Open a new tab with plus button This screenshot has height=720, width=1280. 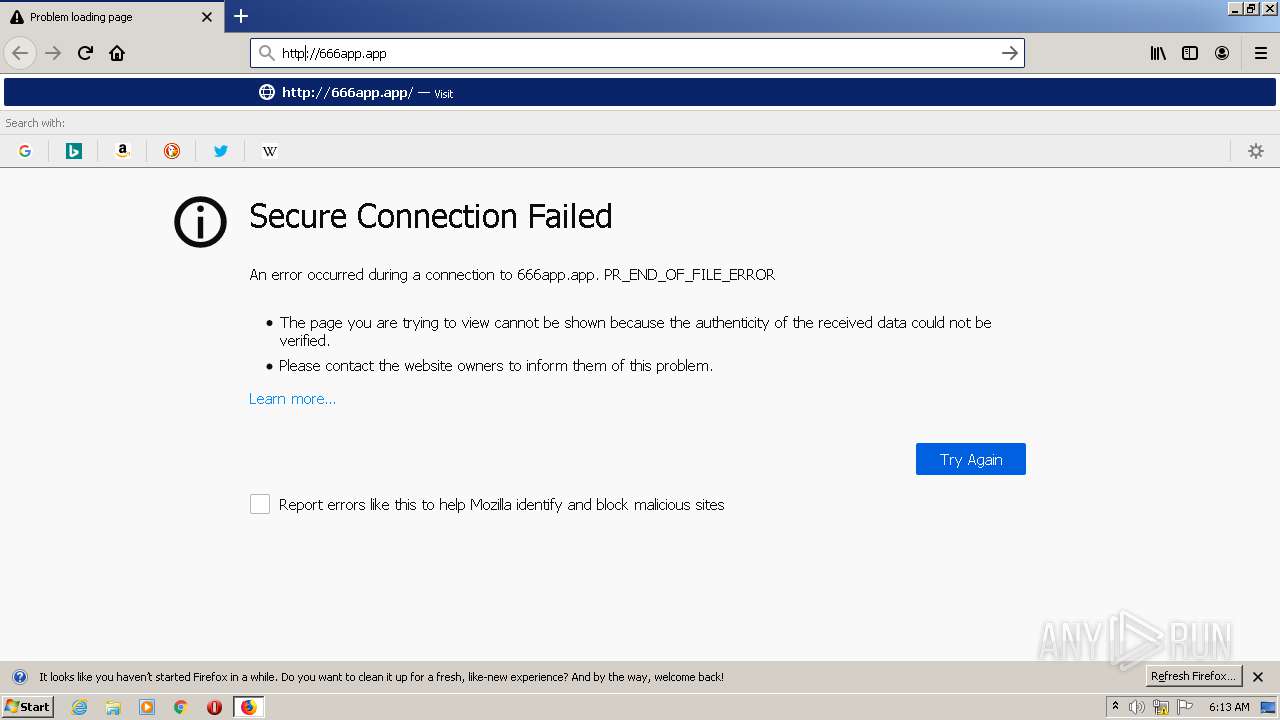coord(241,16)
